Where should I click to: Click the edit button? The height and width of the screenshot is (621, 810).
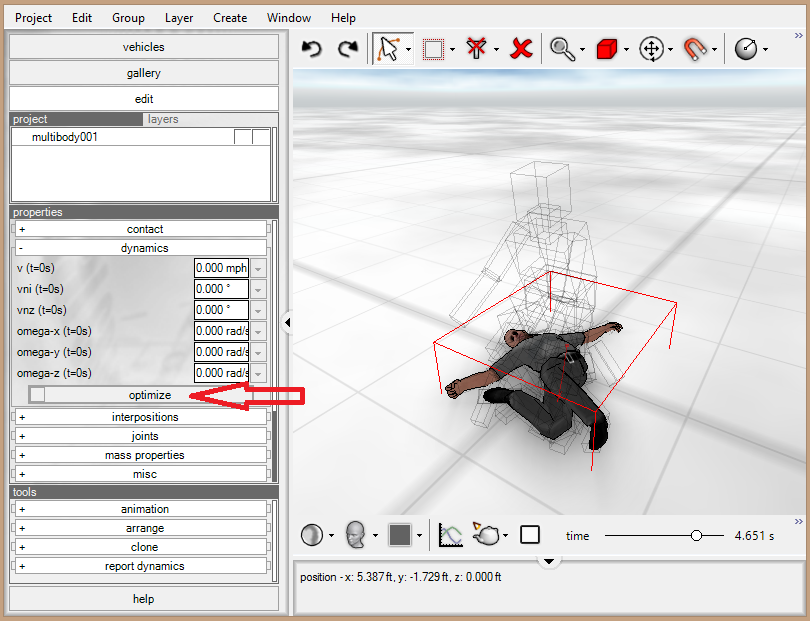[144, 99]
